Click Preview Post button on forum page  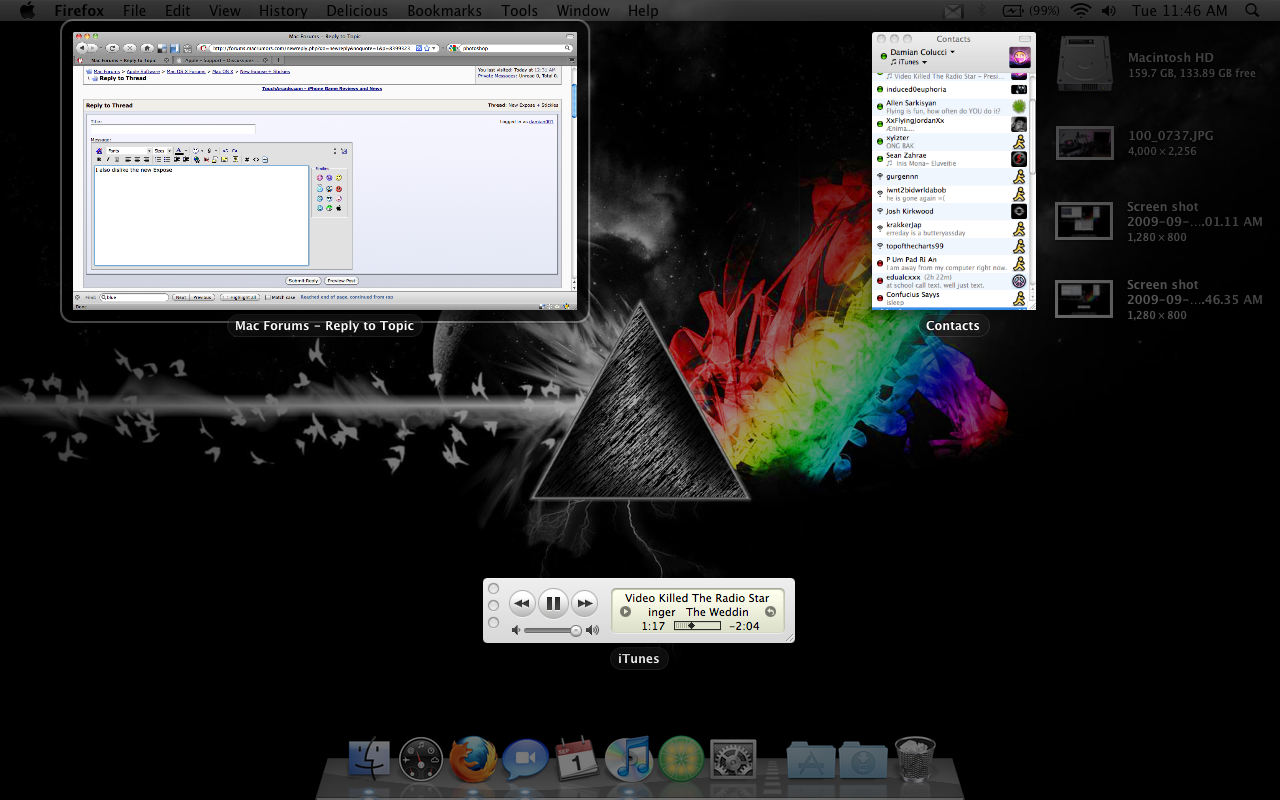tap(341, 281)
